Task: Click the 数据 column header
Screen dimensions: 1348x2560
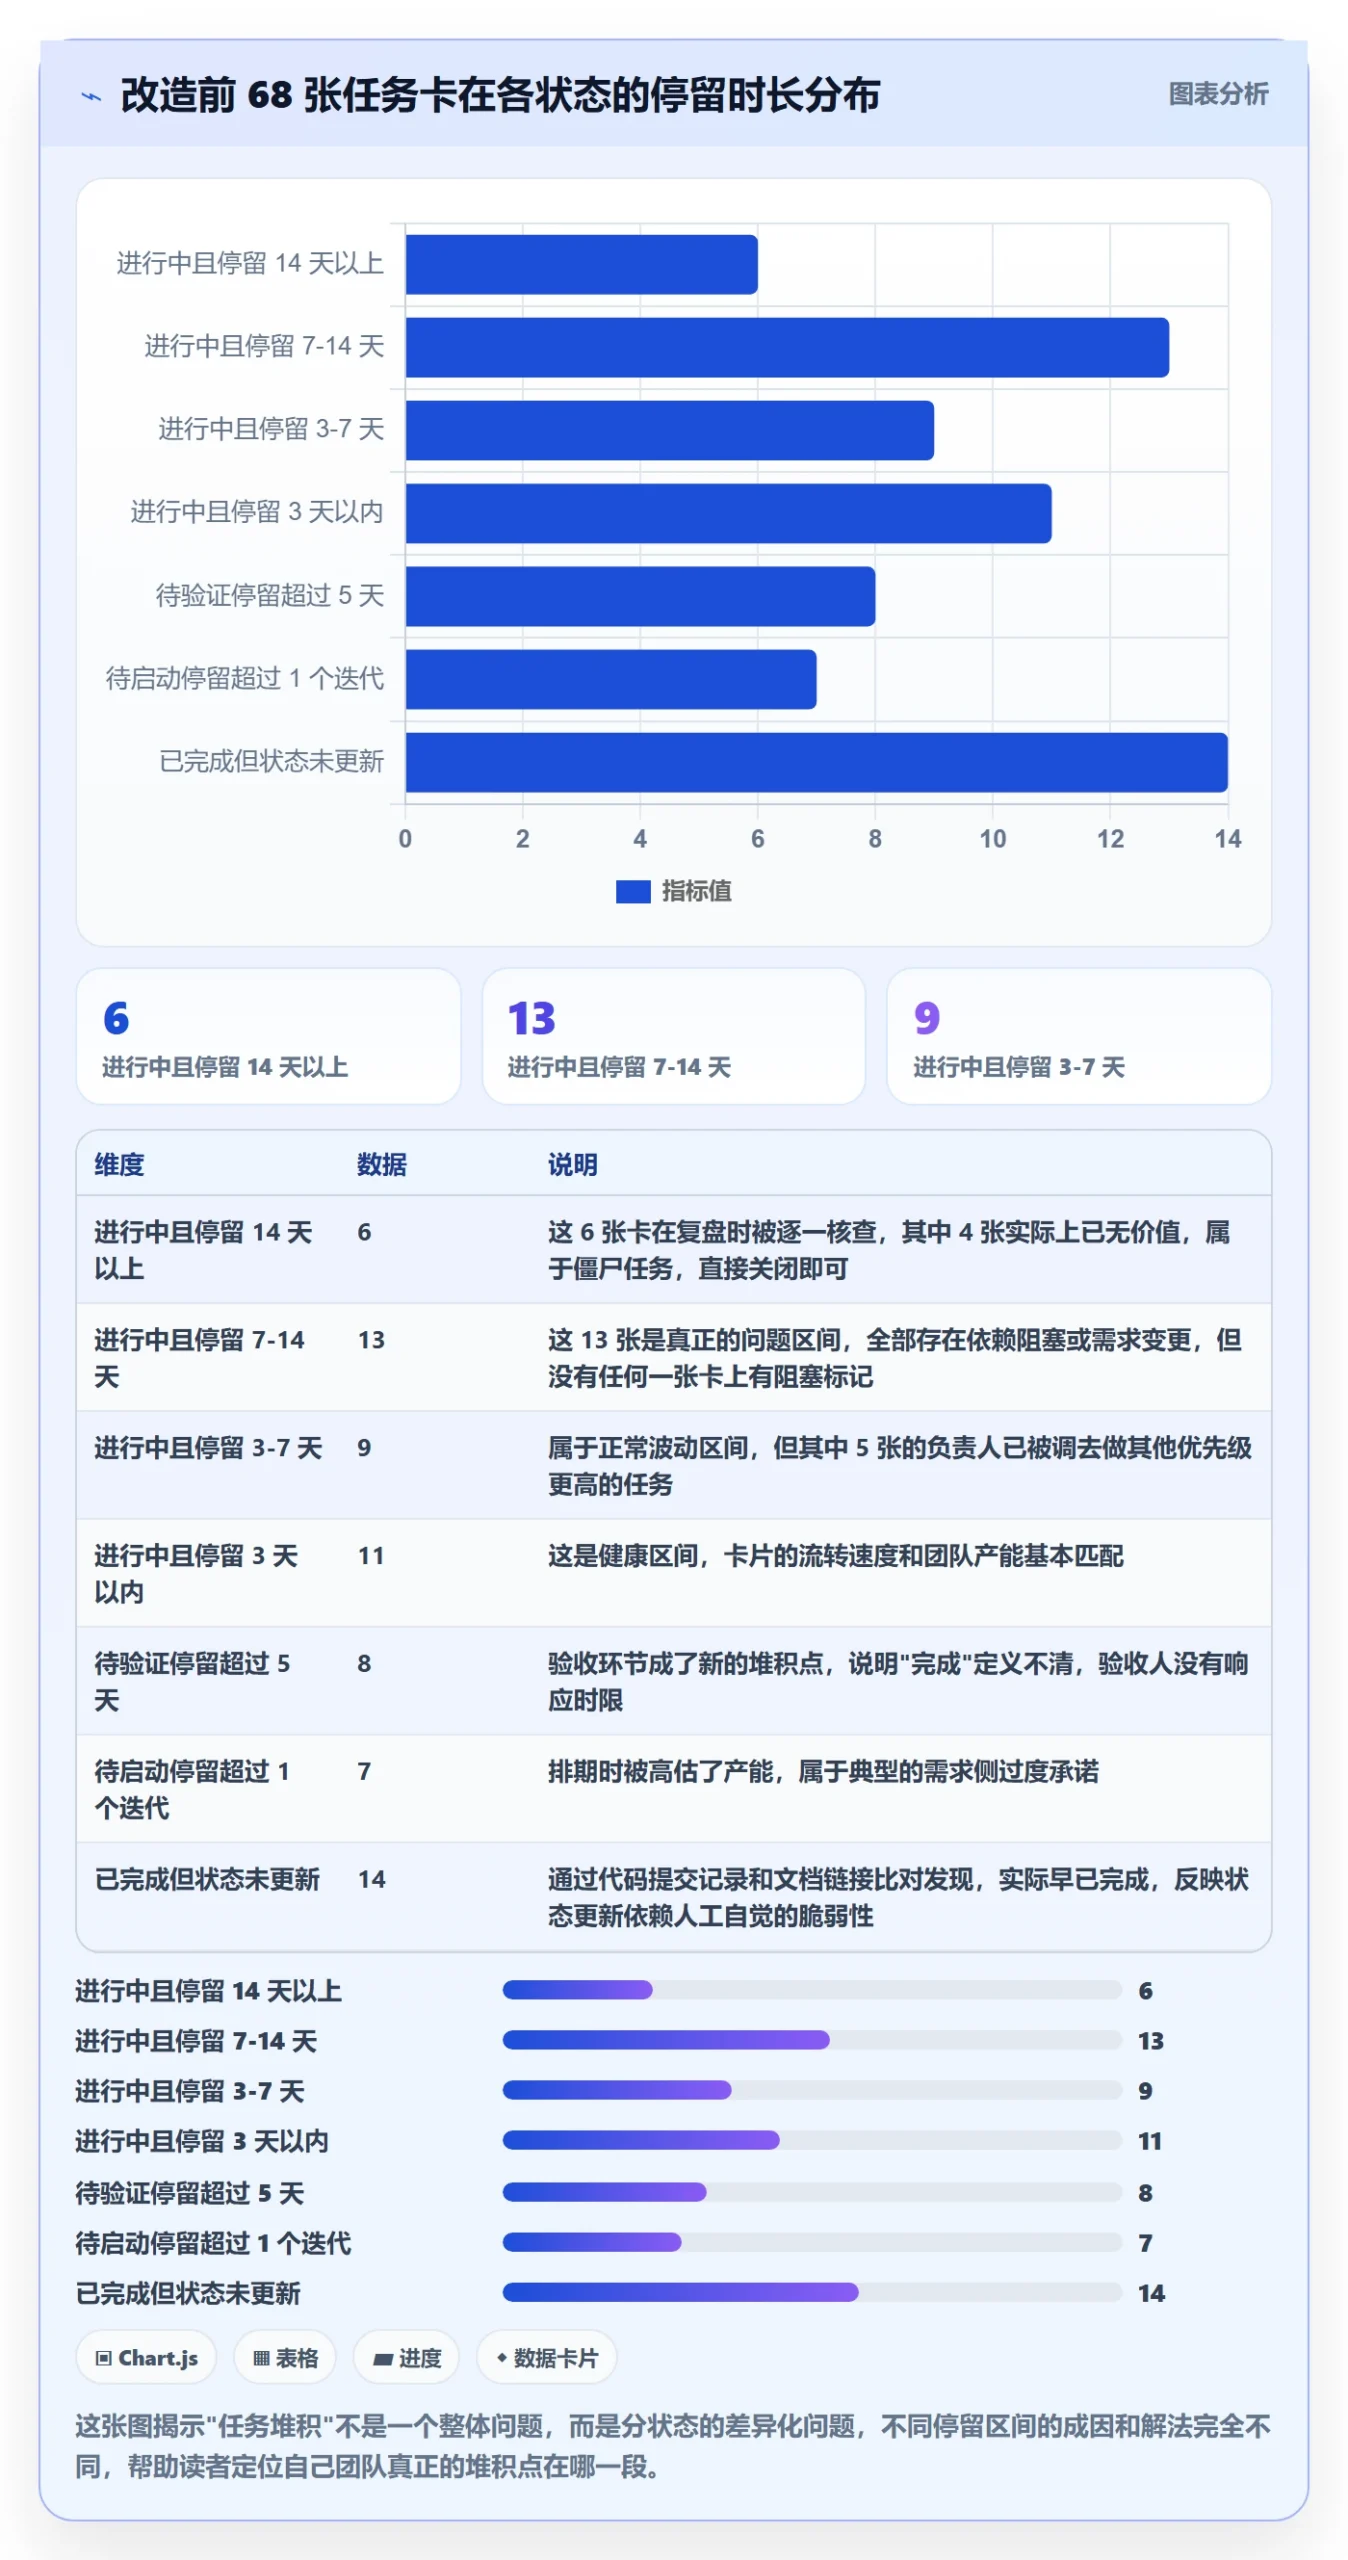Action: tap(382, 1164)
